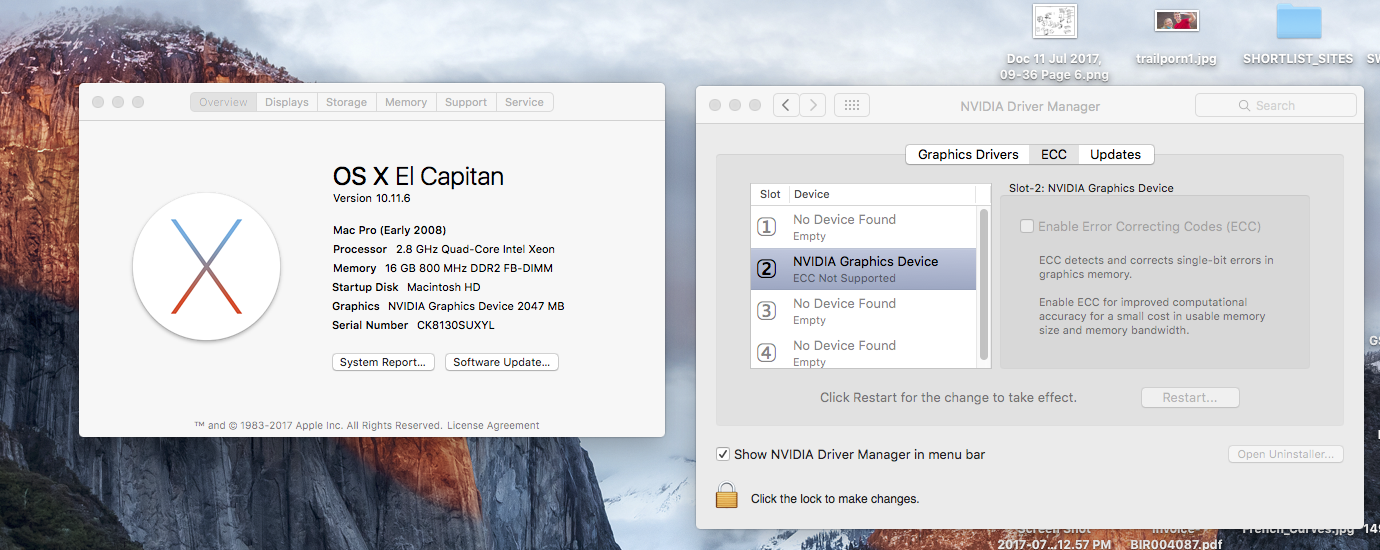Switch to the ECC tab
Screen dimensions: 1380x550
pos(1054,154)
